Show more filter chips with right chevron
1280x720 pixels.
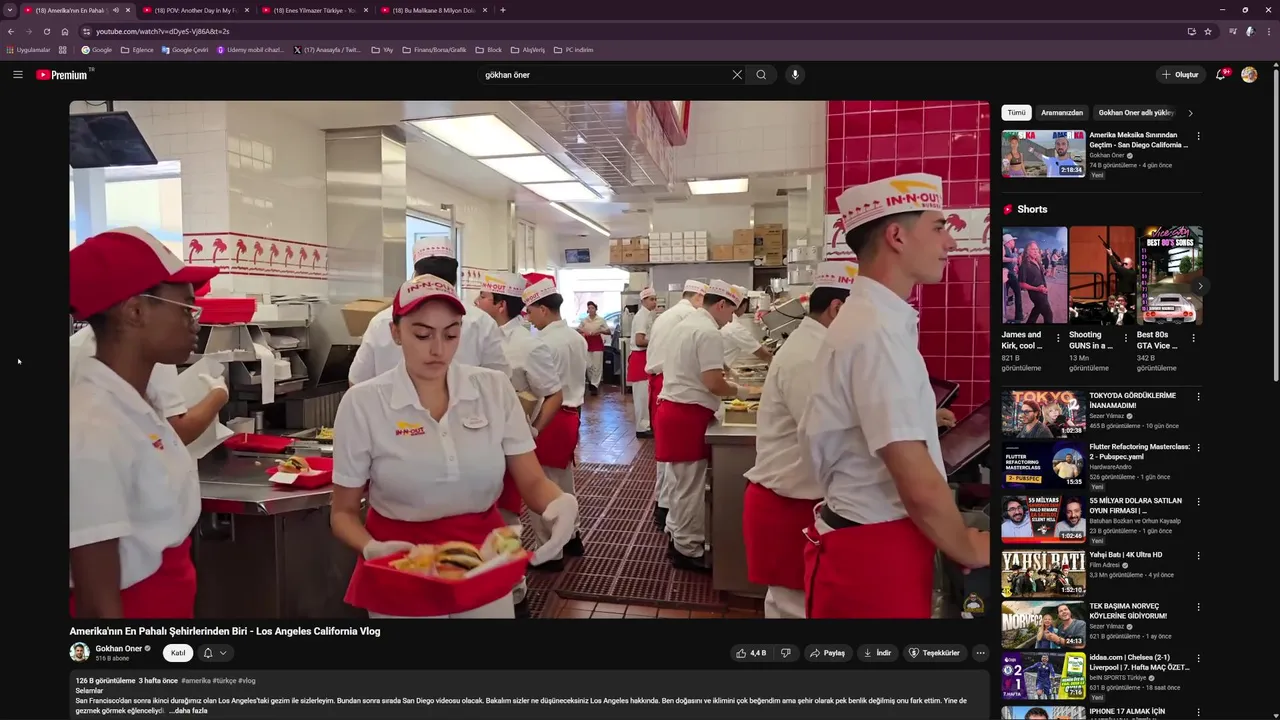click(x=1190, y=113)
